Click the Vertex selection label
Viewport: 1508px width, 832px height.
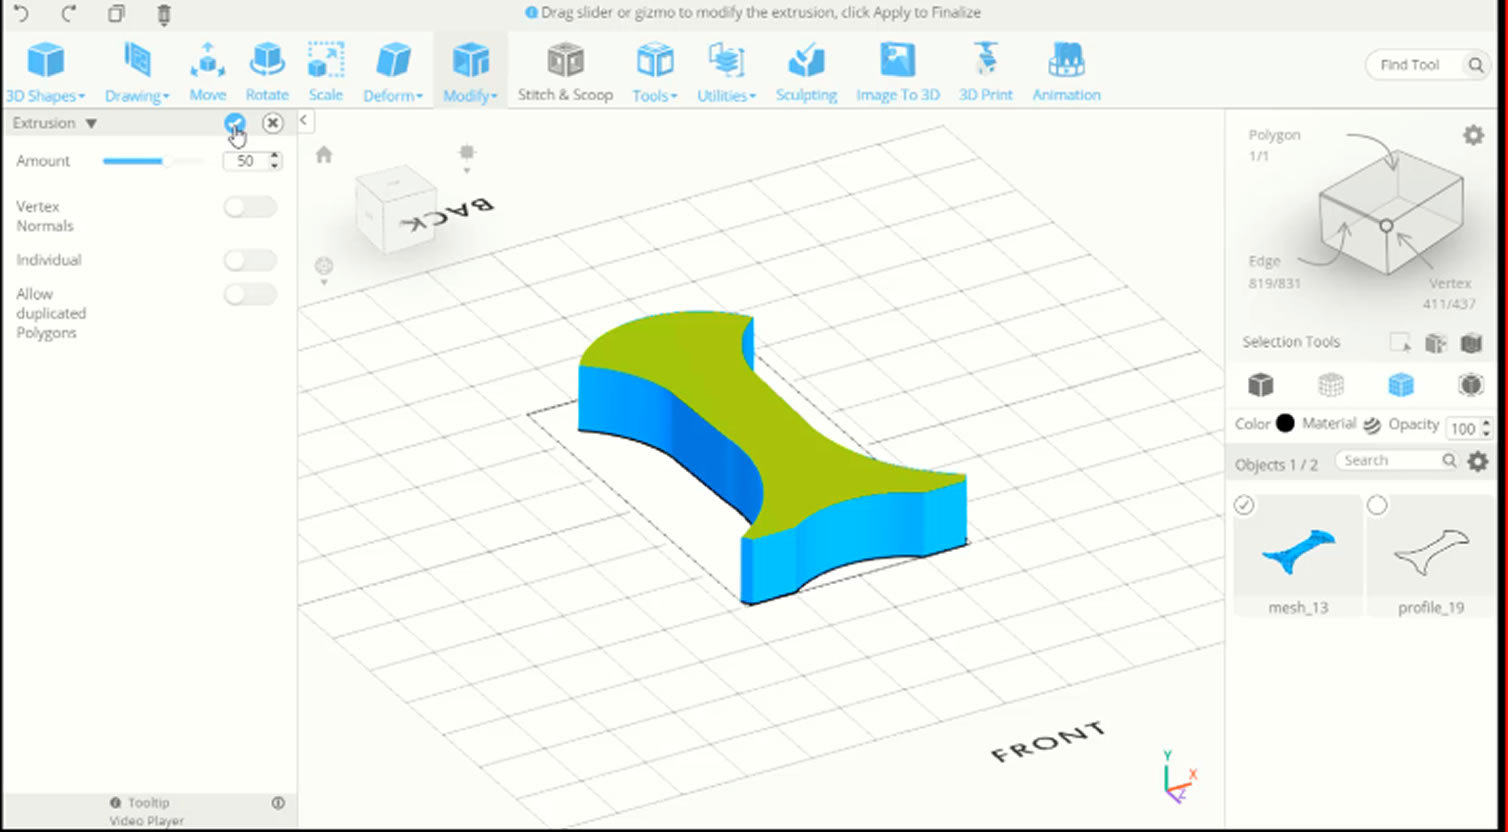tap(1450, 283)
